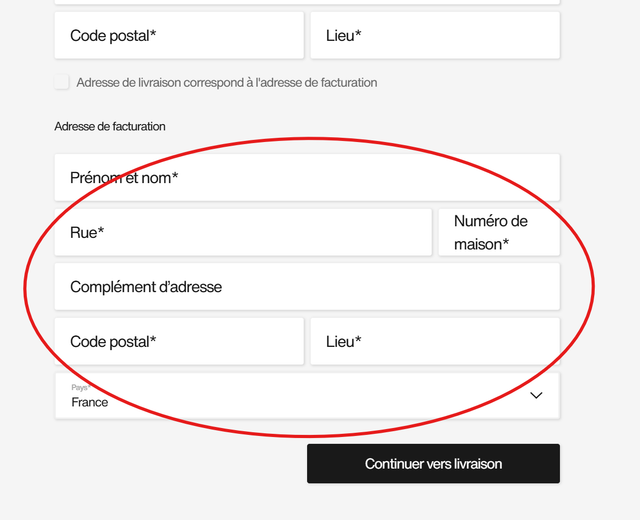Click into the billing Rue field
Image resolution: width=640 pixels, height=520 pixels.
click(243, 233)
